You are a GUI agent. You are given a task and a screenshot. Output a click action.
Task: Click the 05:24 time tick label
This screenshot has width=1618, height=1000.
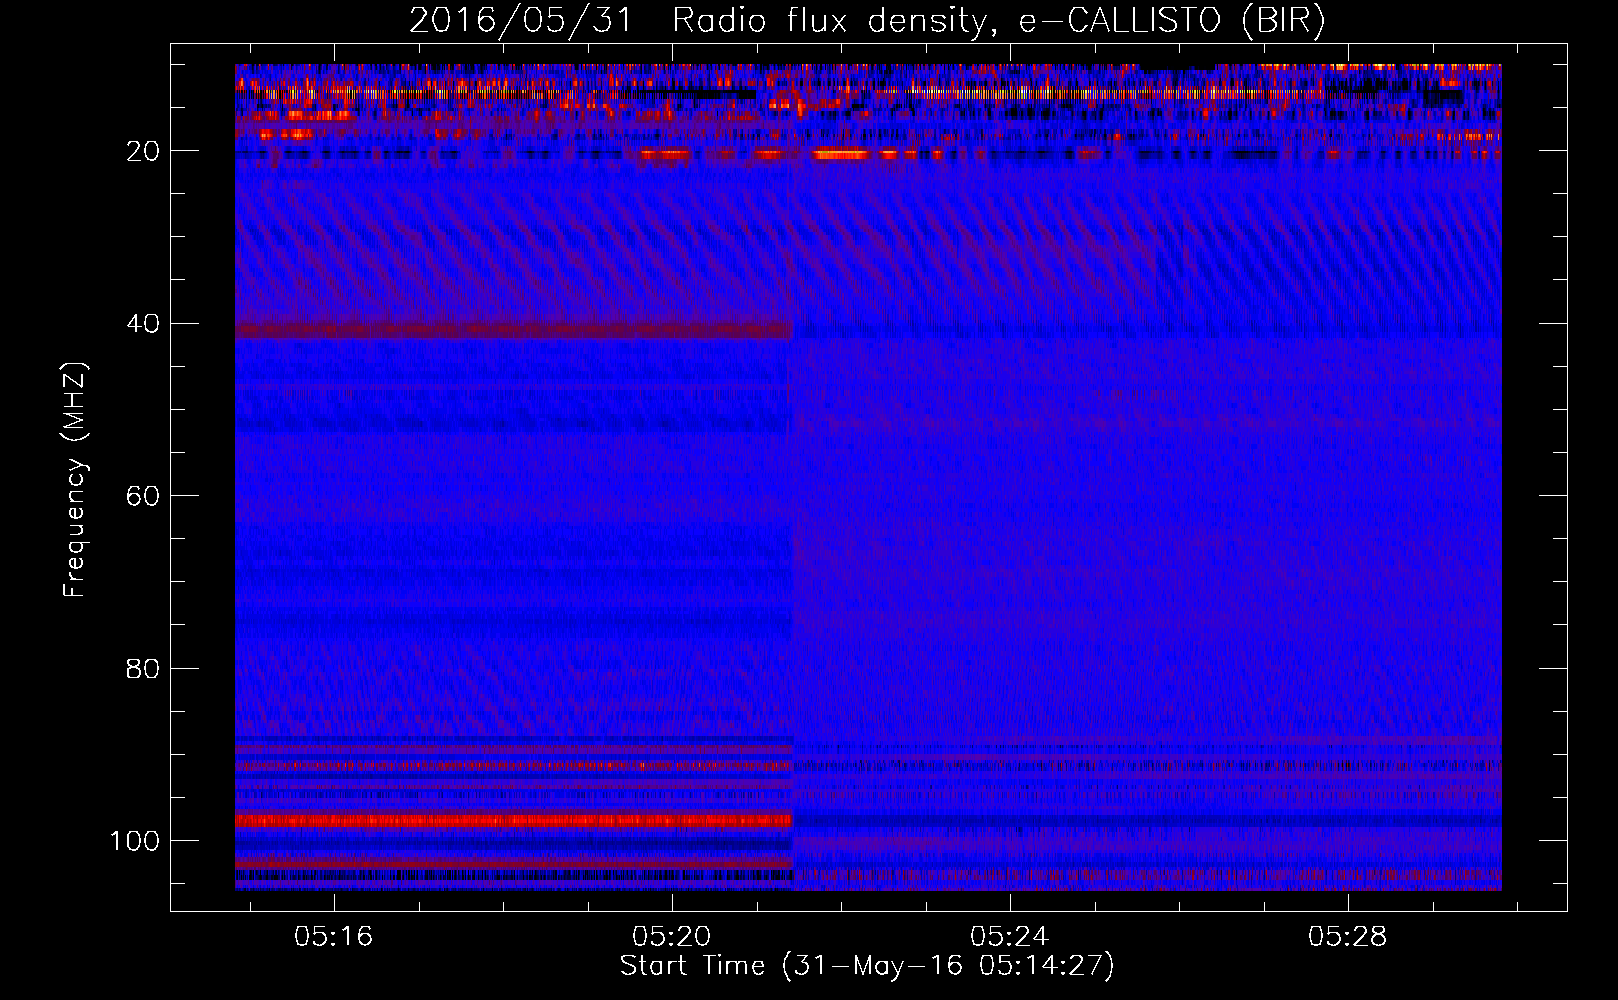point(1009,937)
